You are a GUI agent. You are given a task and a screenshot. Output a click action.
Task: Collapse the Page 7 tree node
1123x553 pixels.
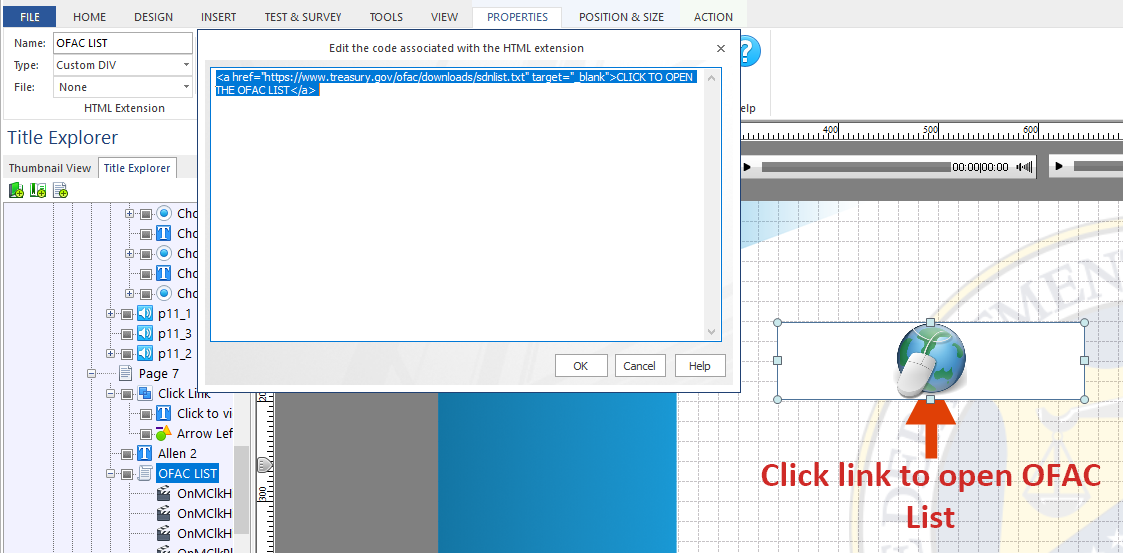coord(92,374)
